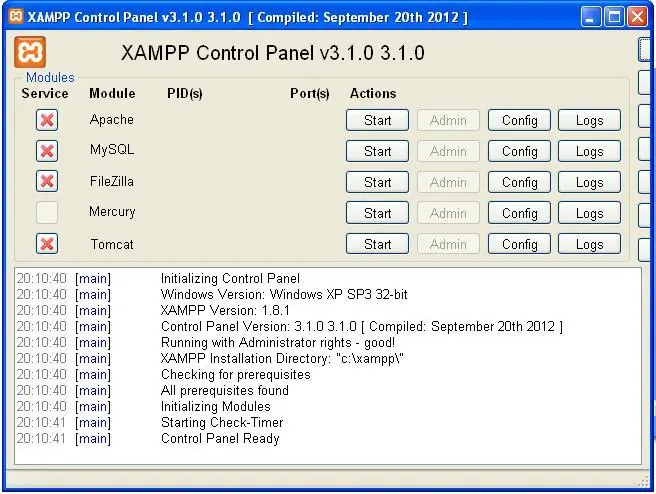Image resolution: width=656 pixels, height=494 pixels.
Task: Click the 'XAMPP Installation Directory' log line
Action: click(282, 358)
